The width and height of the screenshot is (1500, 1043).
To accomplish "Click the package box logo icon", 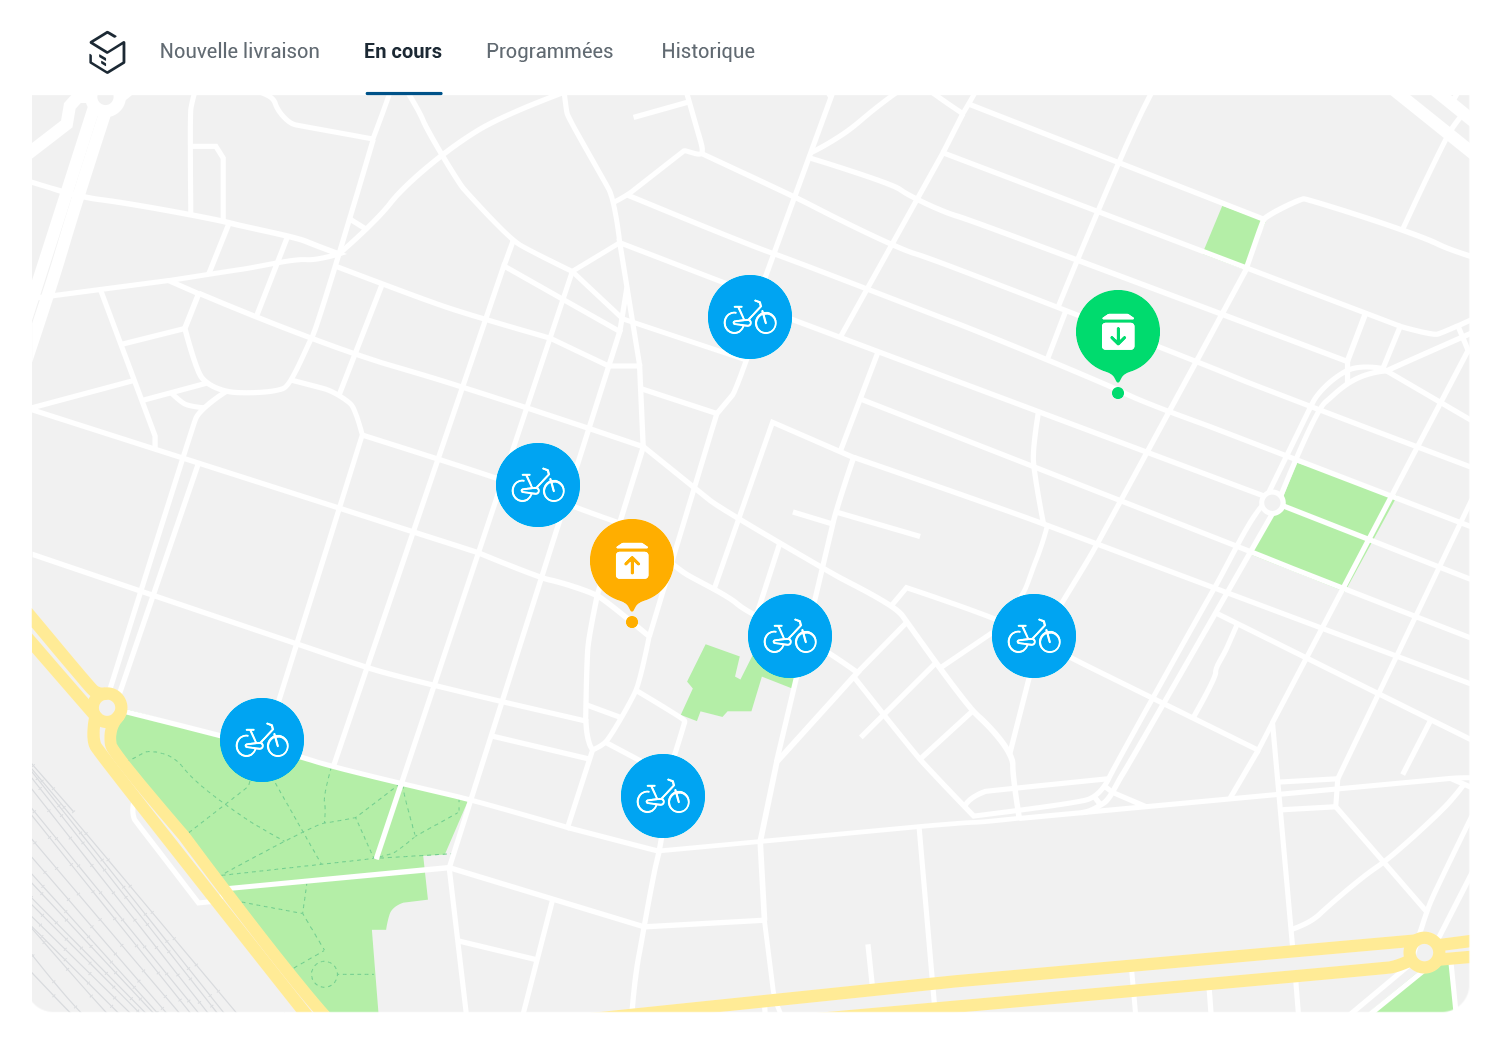I will coord(107,52).
